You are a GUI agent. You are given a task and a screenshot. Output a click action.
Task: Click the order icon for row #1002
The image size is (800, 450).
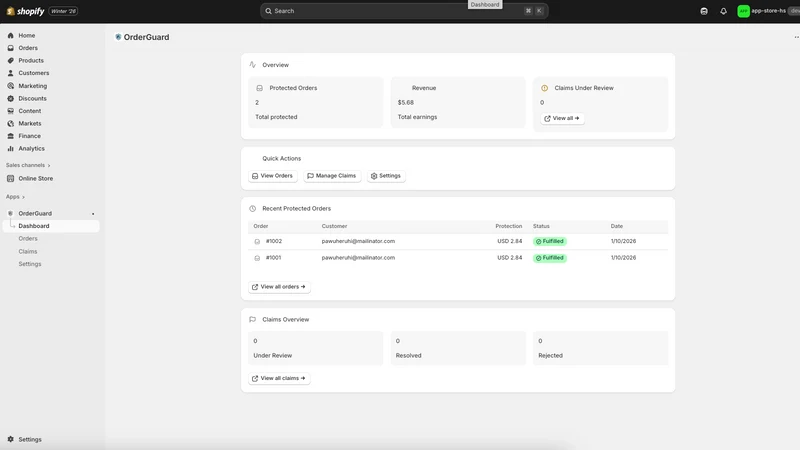click(x=257, y=242)
